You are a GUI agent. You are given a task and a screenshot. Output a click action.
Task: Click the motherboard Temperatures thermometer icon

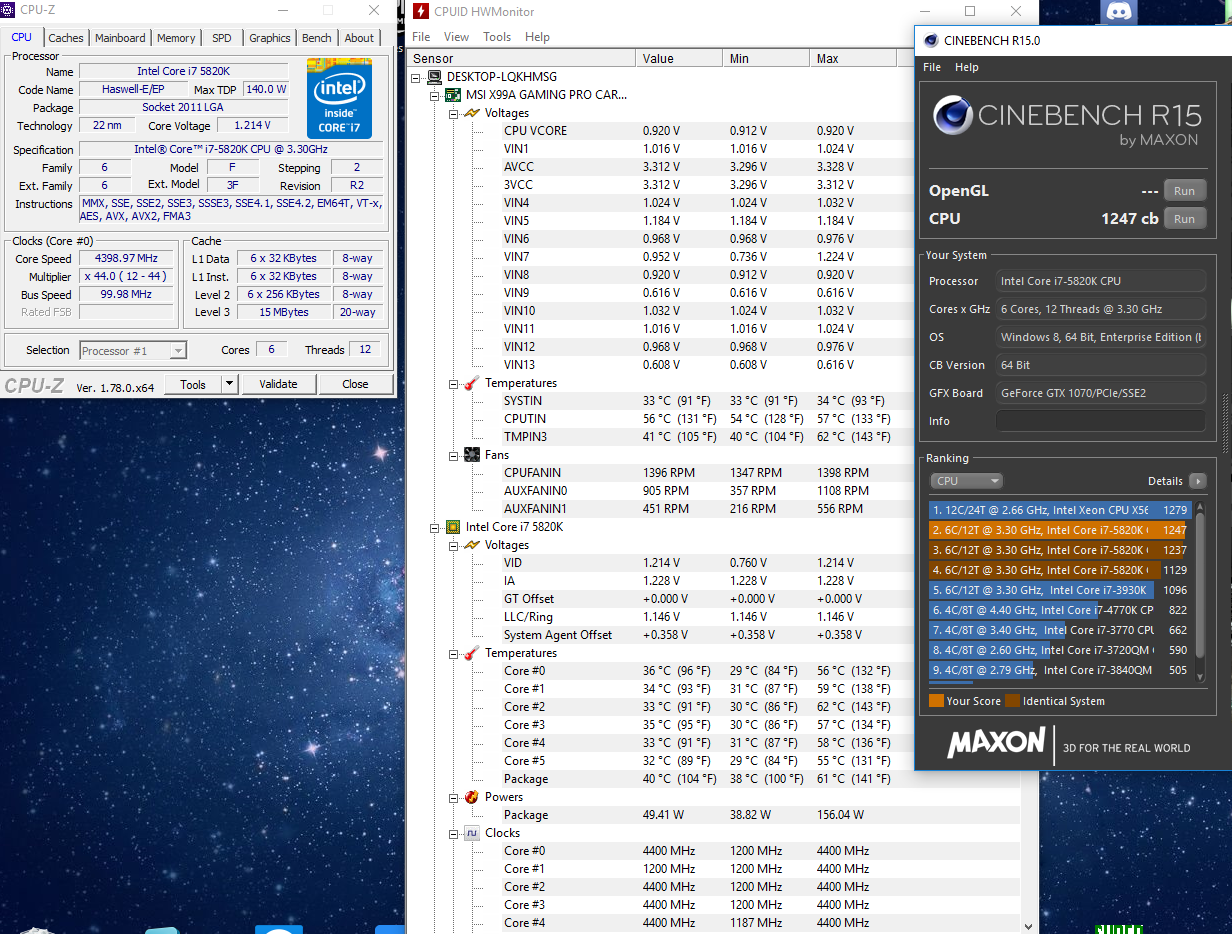[471, 383]
